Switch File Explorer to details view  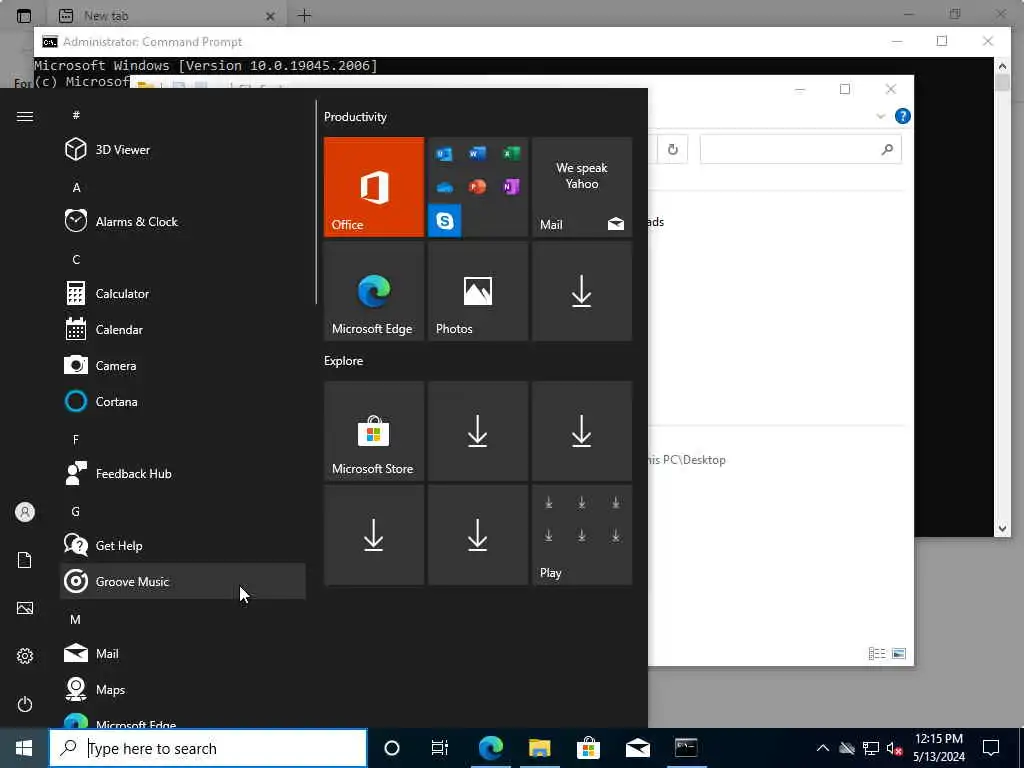pyautogui.click(x=877, y=653)
